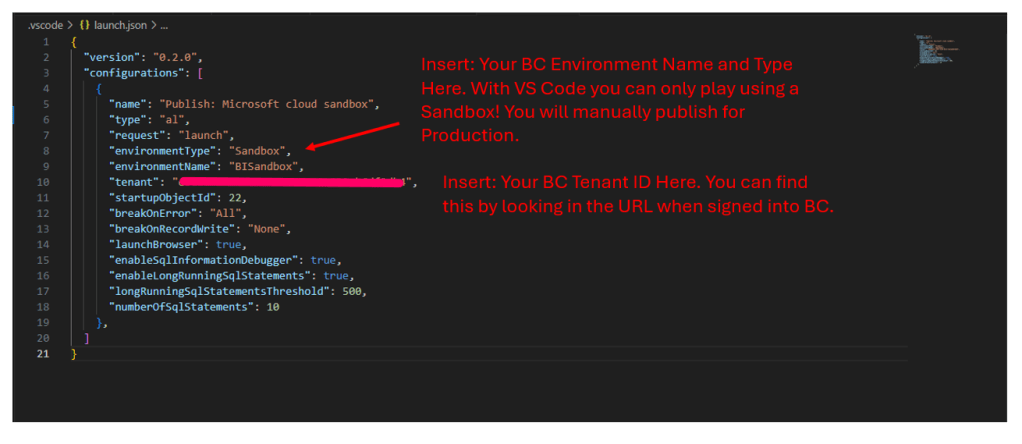This screenshot has height=444, width=1022.
Task: Click the "Sandbox" environmentType value
Action: [x=257, y=151]
